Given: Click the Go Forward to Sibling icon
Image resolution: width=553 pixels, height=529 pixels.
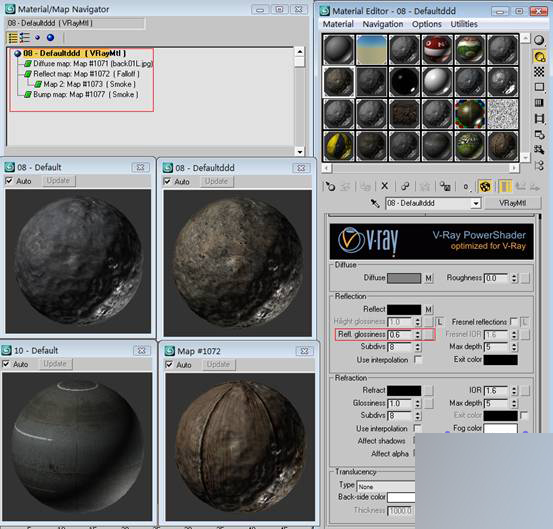Looking at the screenshot, I should click(535, 186).
